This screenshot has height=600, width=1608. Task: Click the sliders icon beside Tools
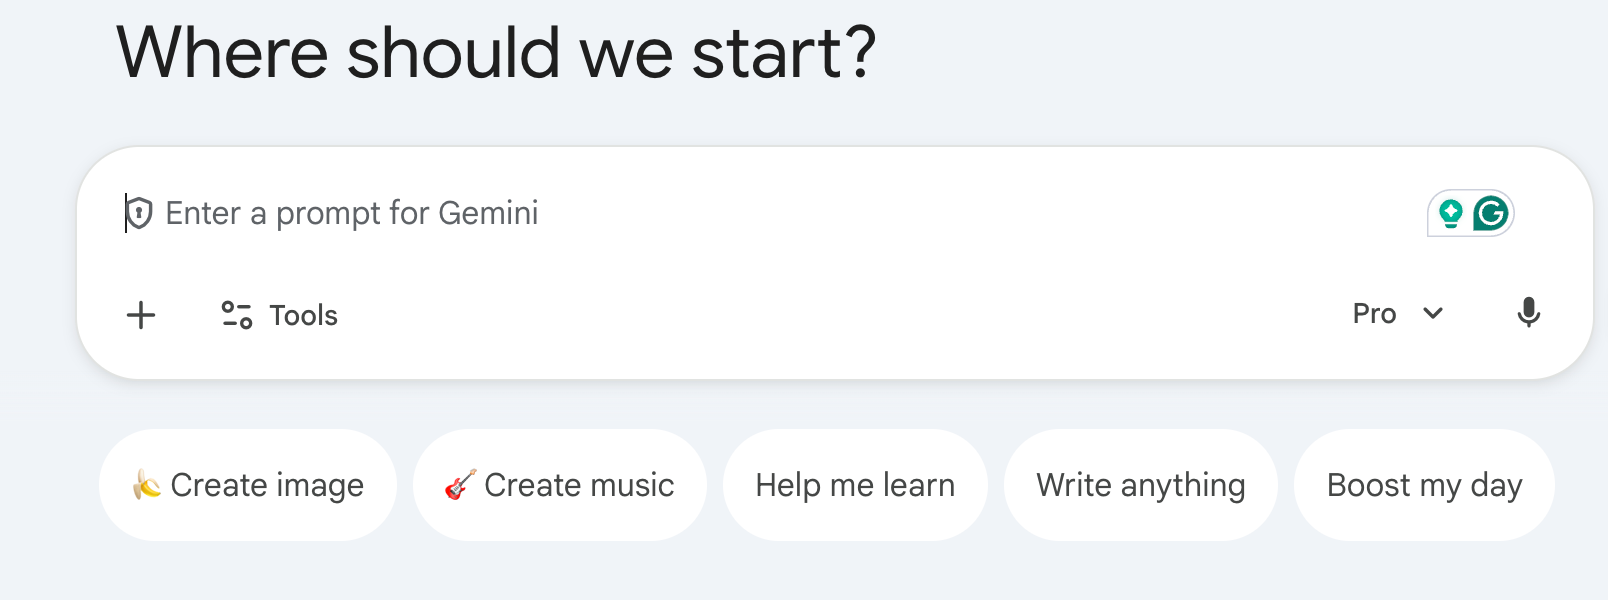coord(236,315)
